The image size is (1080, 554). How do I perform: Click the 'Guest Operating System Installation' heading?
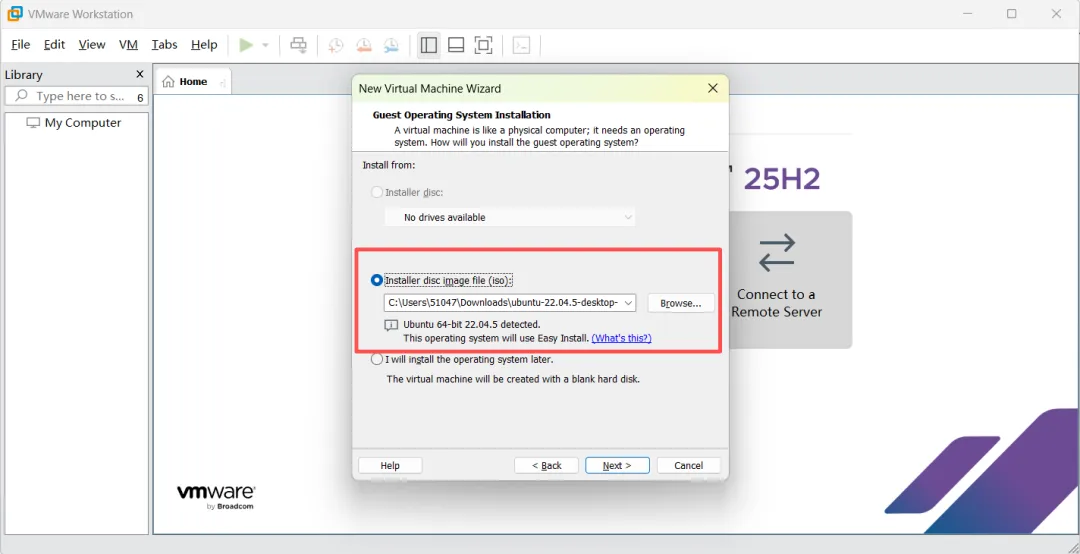pos(461,115)
